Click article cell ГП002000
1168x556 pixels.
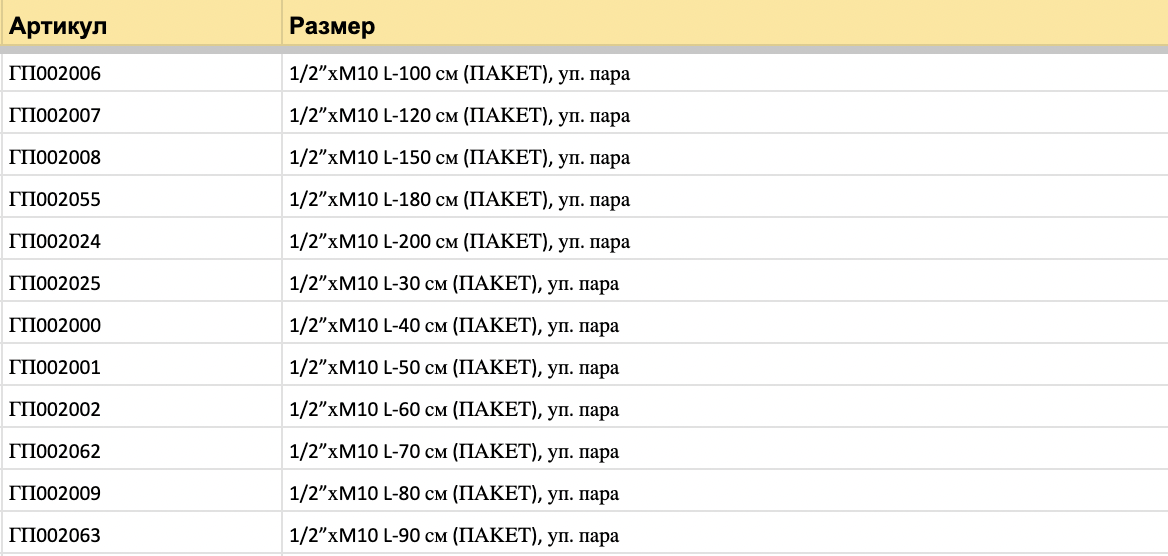point(55,325)
